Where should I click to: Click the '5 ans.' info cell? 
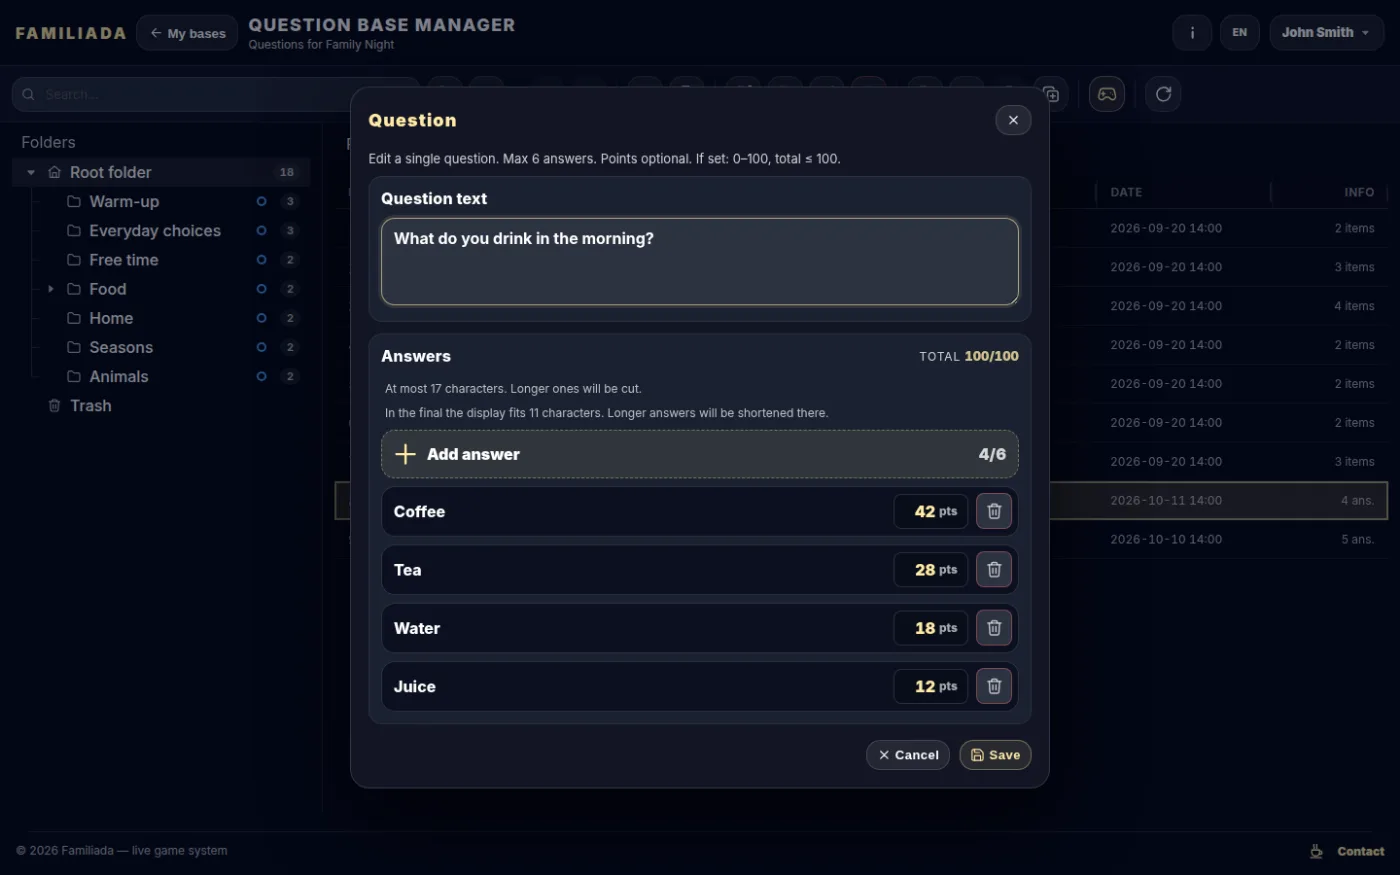(1357, 539)
